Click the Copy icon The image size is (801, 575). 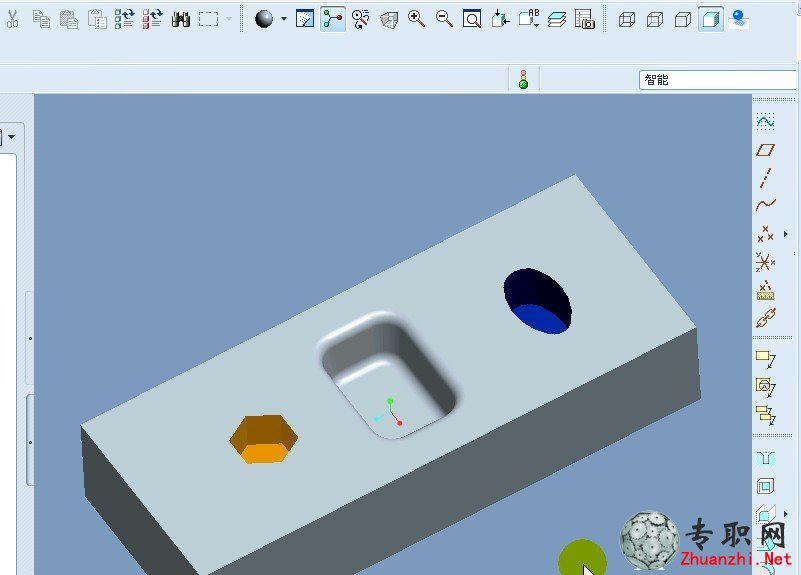pyautogui.click(x=41, y=19)
